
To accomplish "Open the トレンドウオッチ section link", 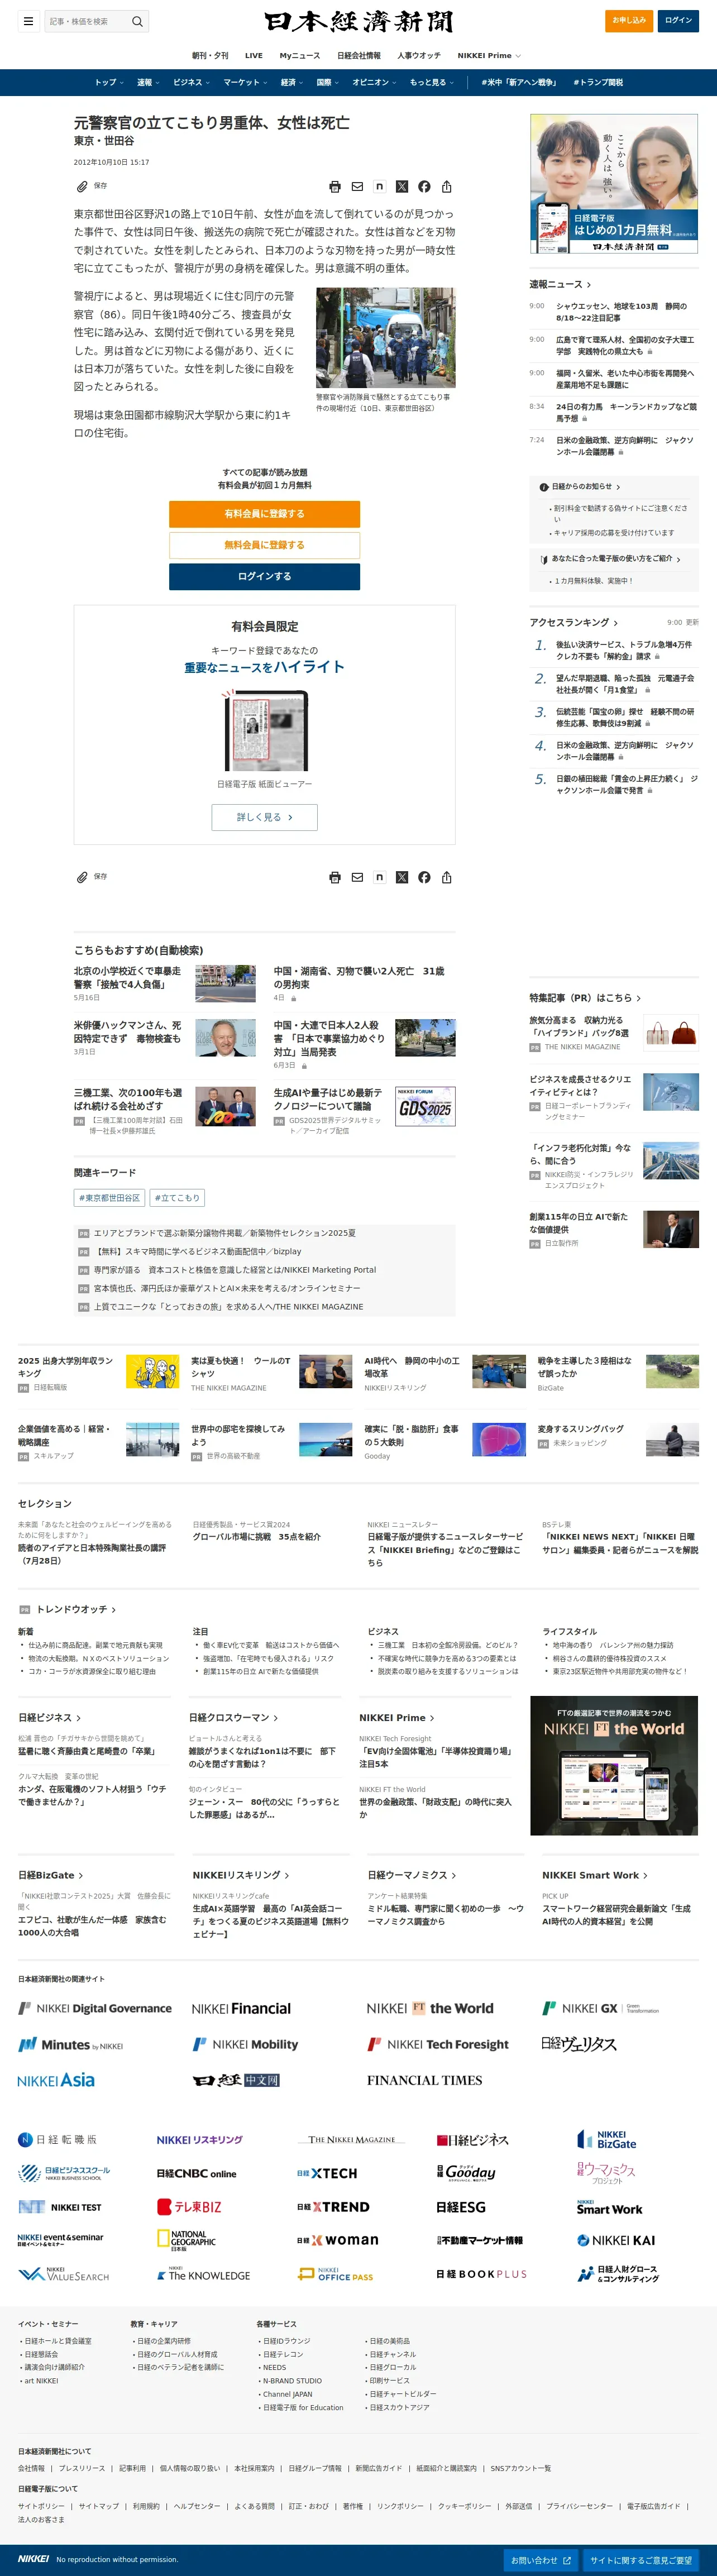I will coord(76,1609).
